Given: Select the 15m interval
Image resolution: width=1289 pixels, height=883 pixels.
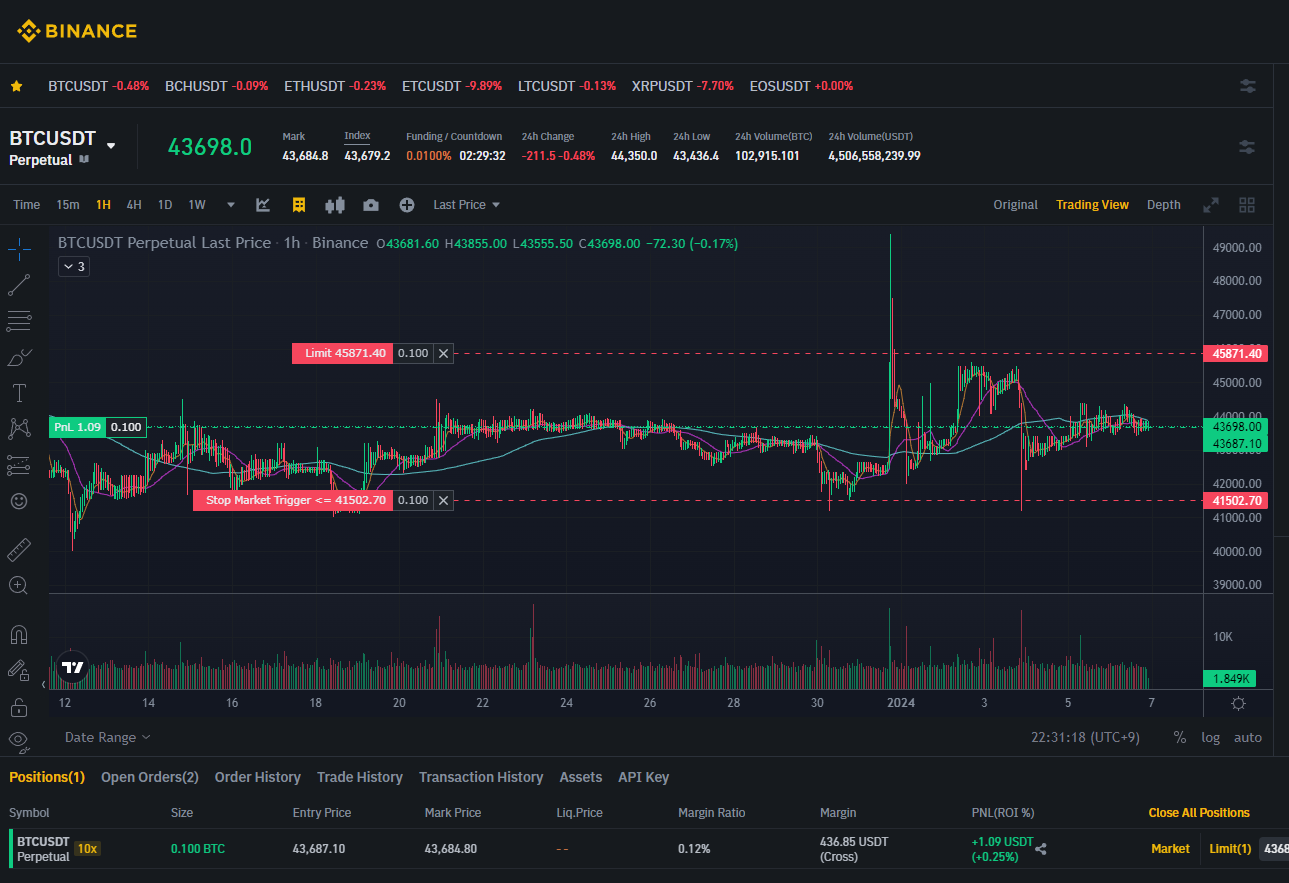Looking at the screenshot, I should coord(68,205).
